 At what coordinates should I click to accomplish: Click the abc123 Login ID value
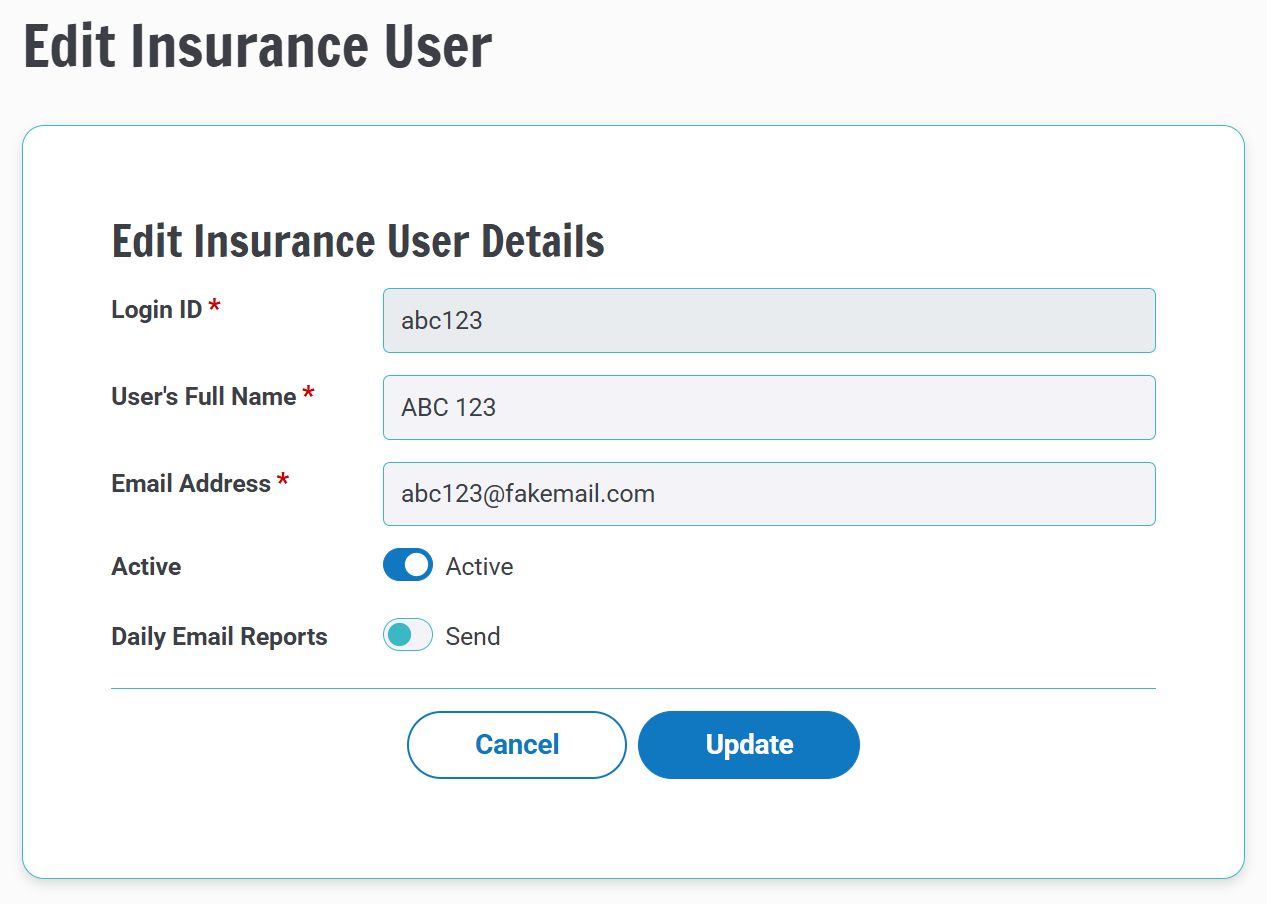441,320
